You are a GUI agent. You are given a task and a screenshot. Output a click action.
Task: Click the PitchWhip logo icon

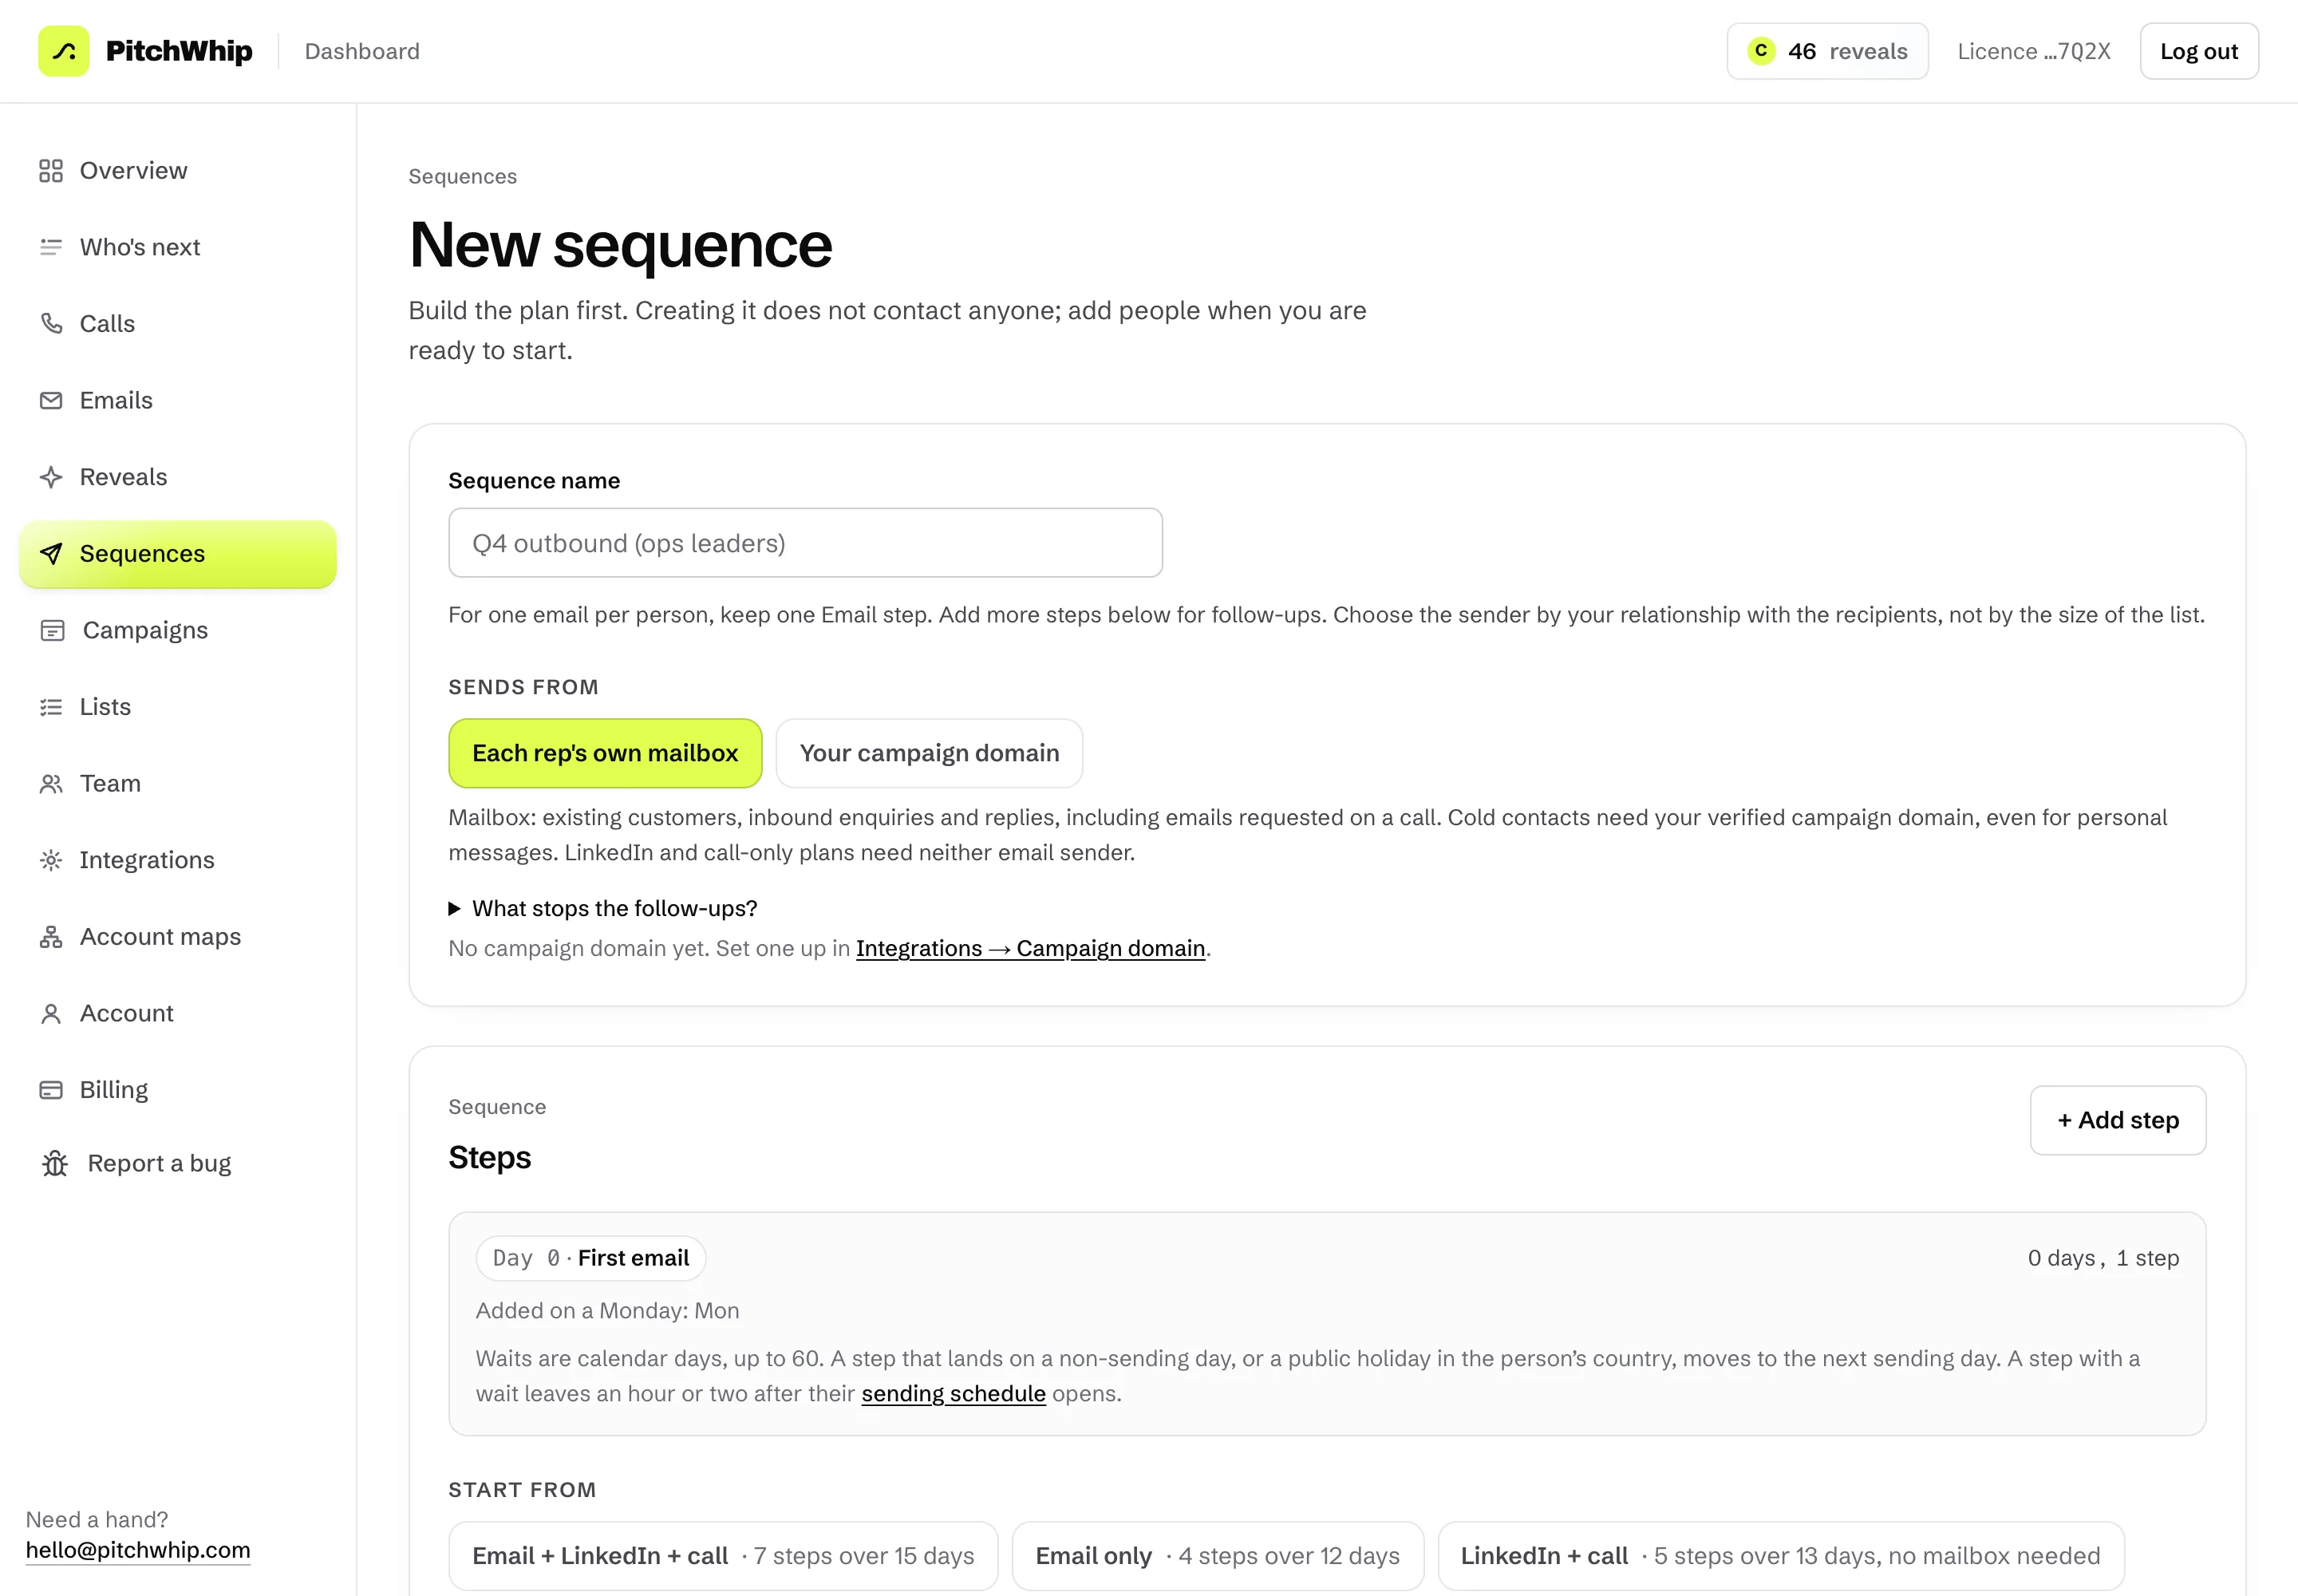click(64, 51)
